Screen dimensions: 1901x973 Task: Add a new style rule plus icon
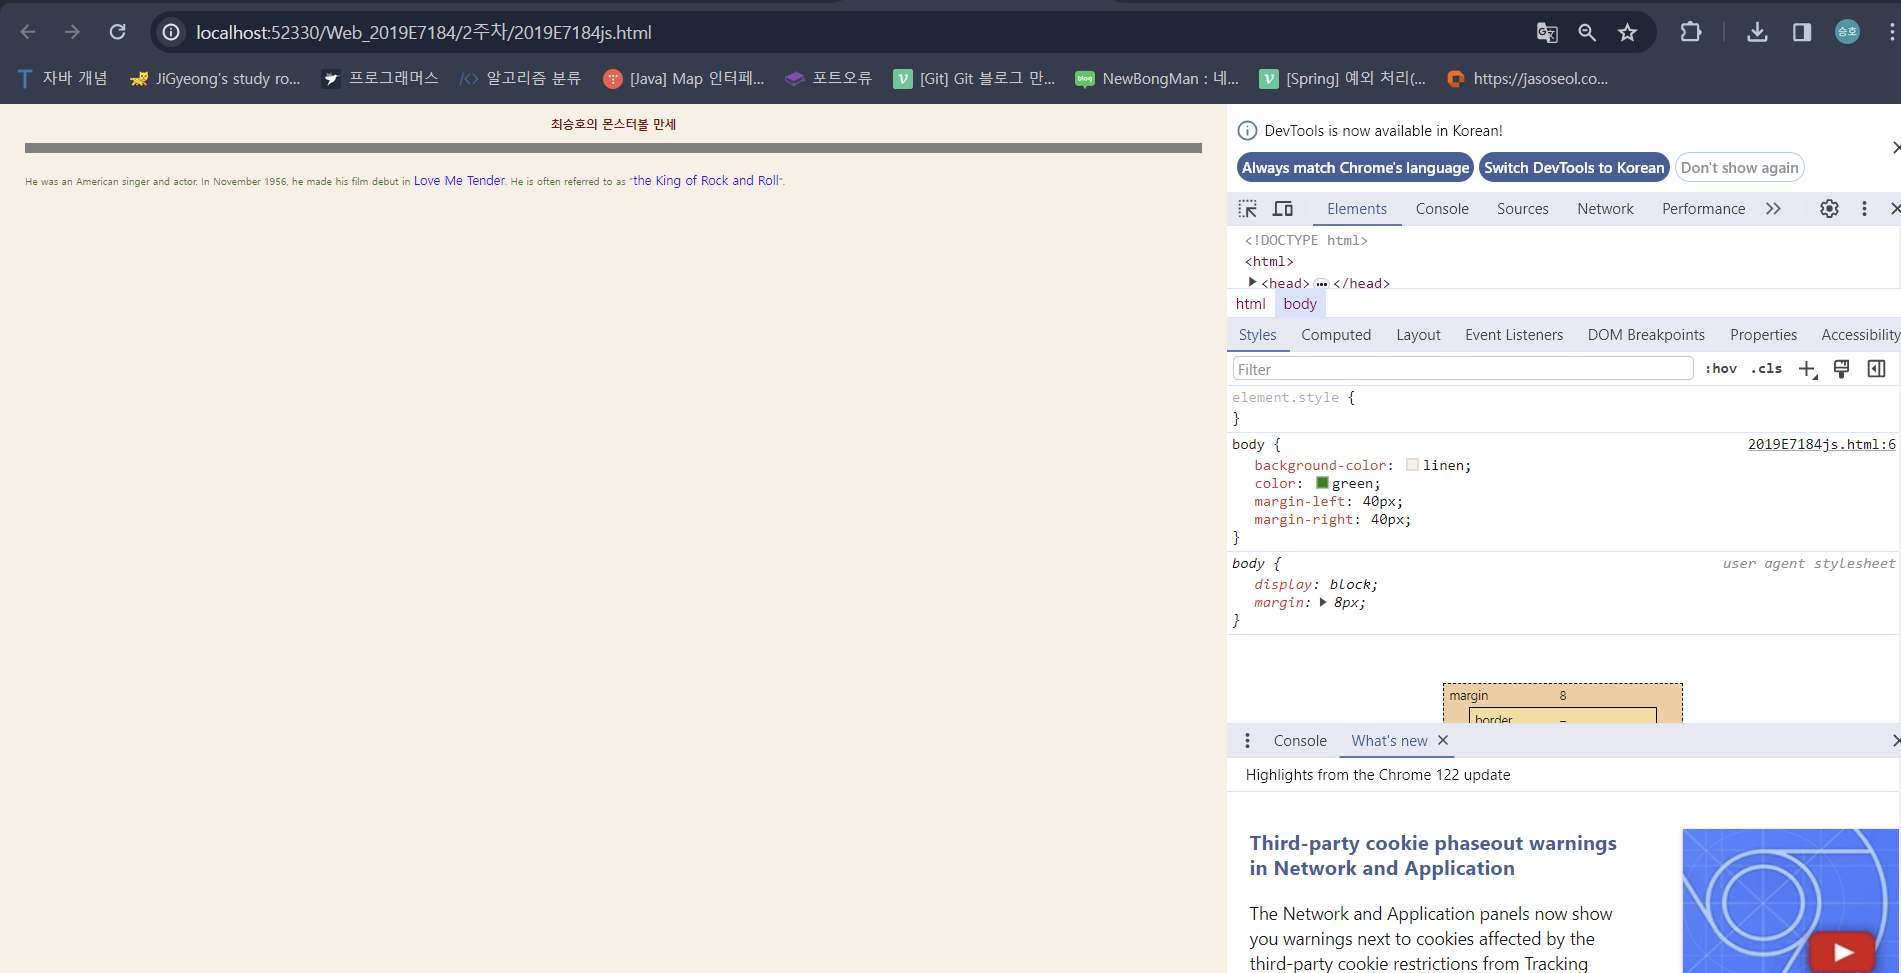(1807, 369)
